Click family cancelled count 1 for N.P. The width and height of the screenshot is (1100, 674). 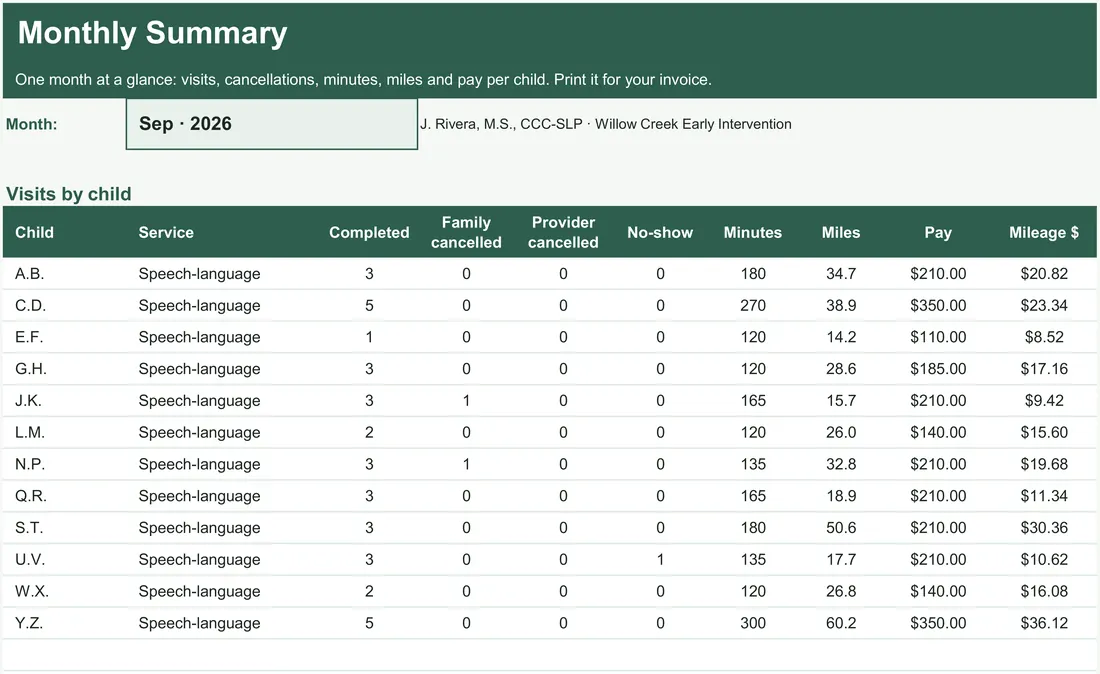tap(466, 464)
